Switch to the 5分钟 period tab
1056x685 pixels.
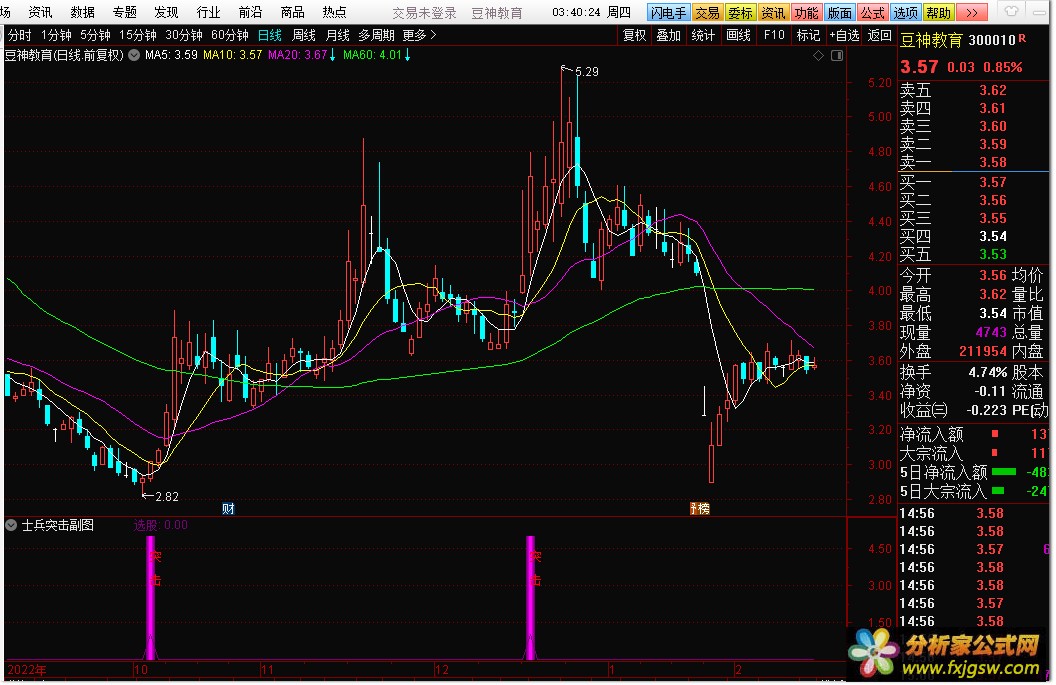[95, 35]
